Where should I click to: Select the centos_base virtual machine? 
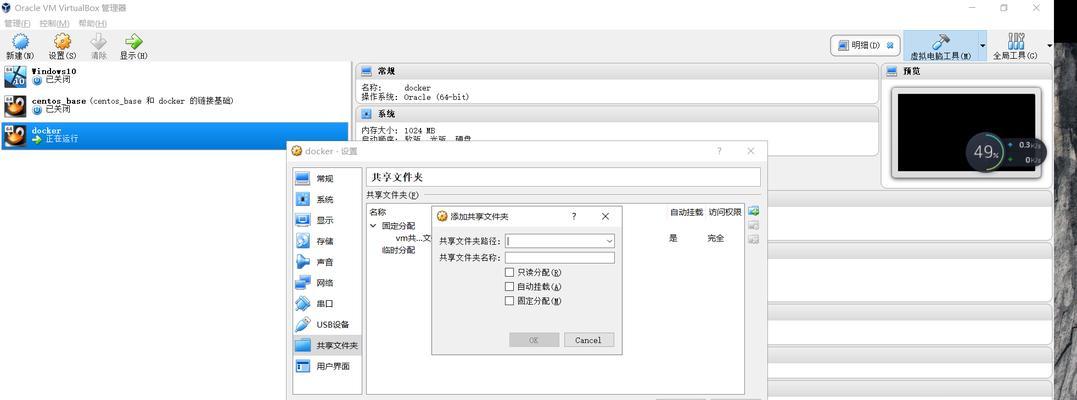[174, 105]
